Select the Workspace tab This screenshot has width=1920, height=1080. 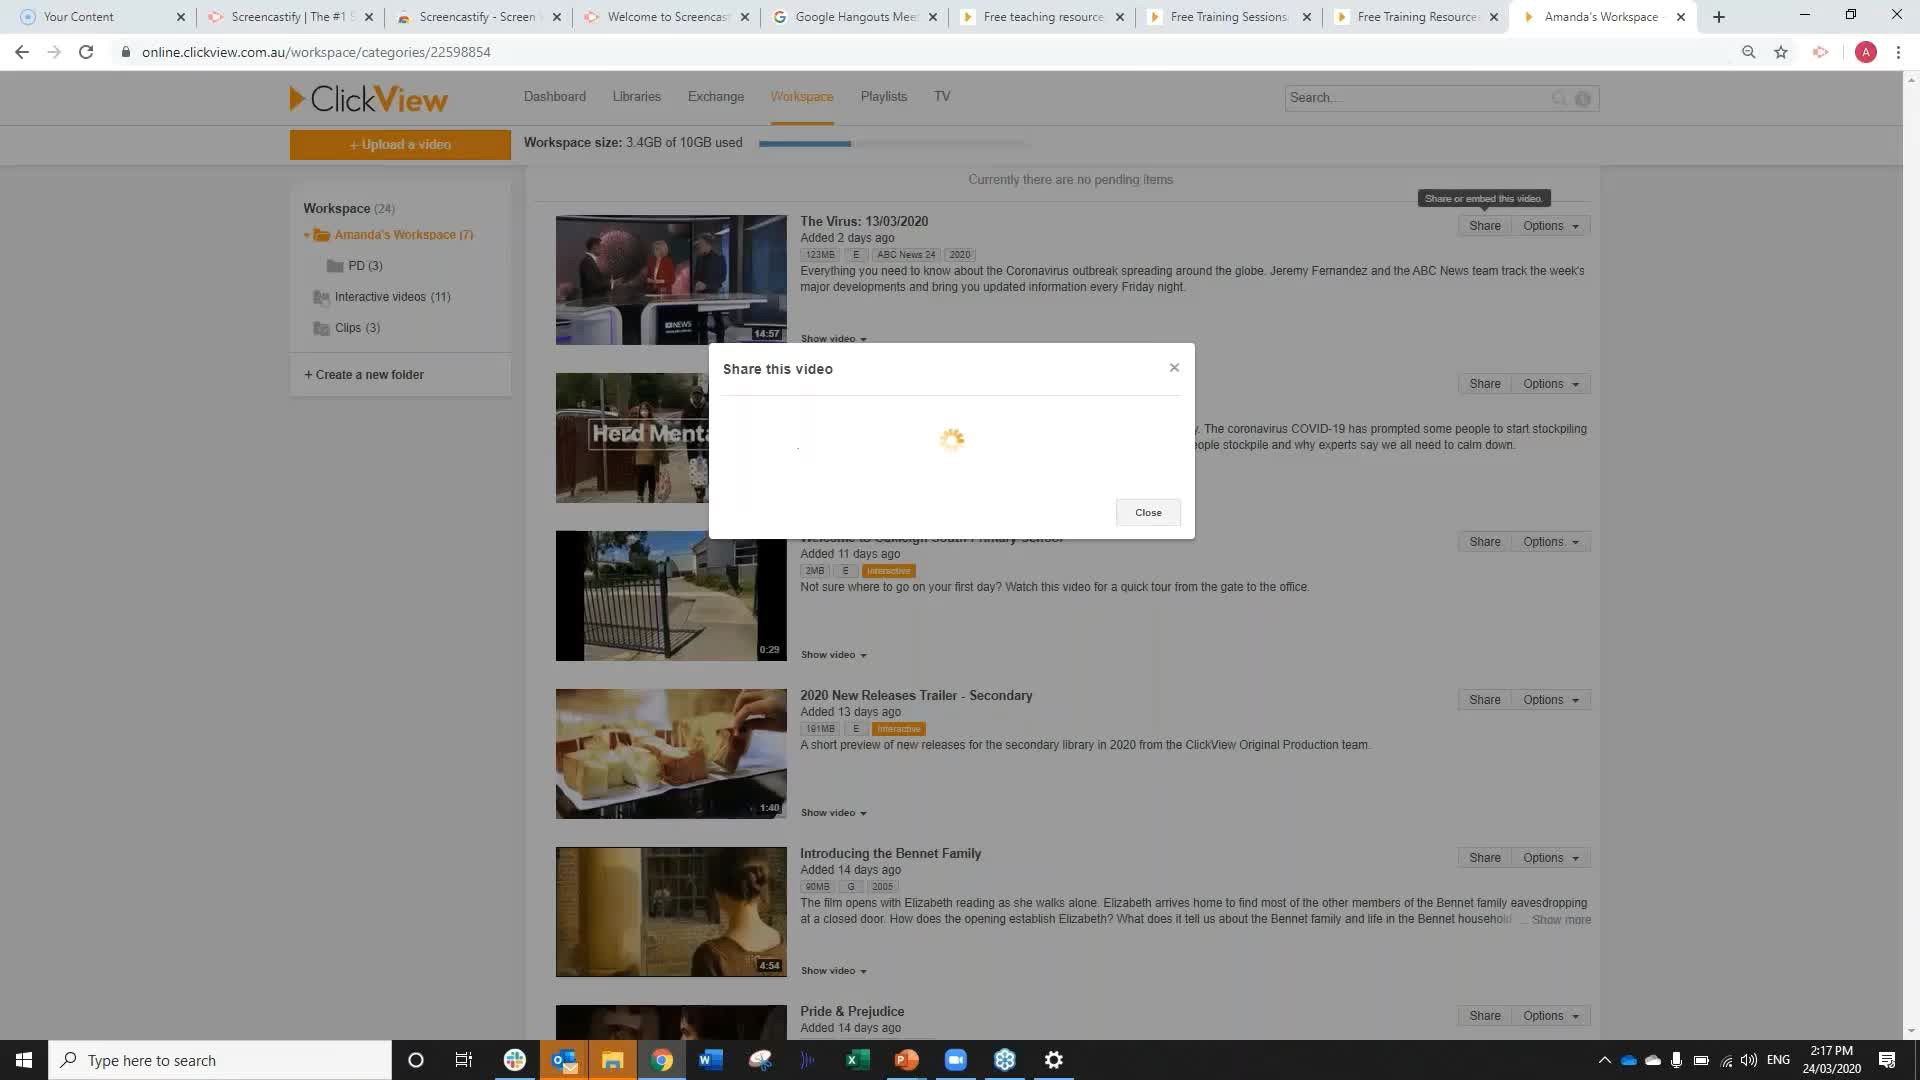(x=802, y=97)
